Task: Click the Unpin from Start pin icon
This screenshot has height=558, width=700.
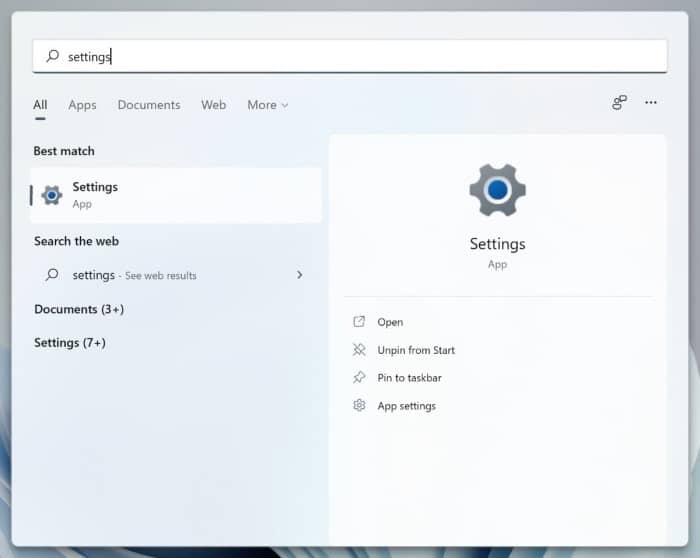Action: (x=359, y=350)
